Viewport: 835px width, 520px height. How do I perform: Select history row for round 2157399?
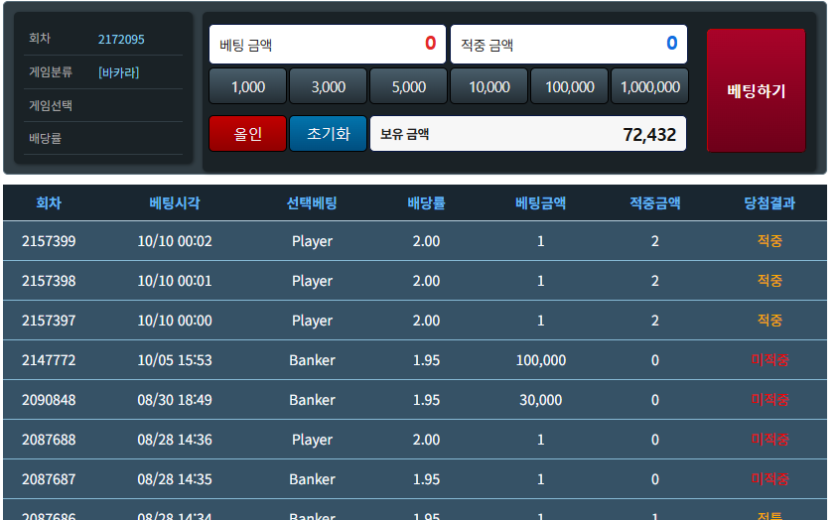tap(415, 241)
